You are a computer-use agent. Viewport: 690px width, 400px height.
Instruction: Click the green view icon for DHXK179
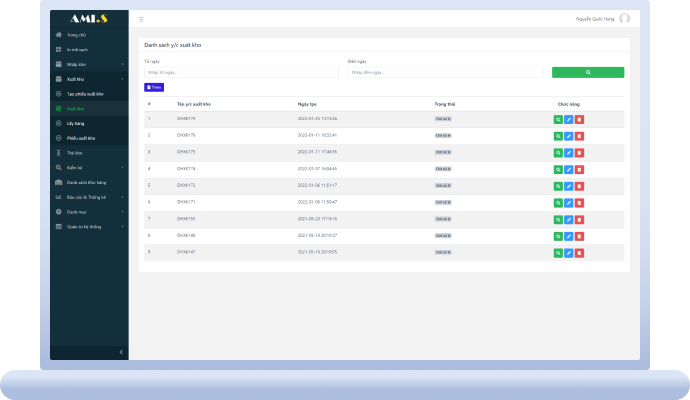(x=558, y=119)
